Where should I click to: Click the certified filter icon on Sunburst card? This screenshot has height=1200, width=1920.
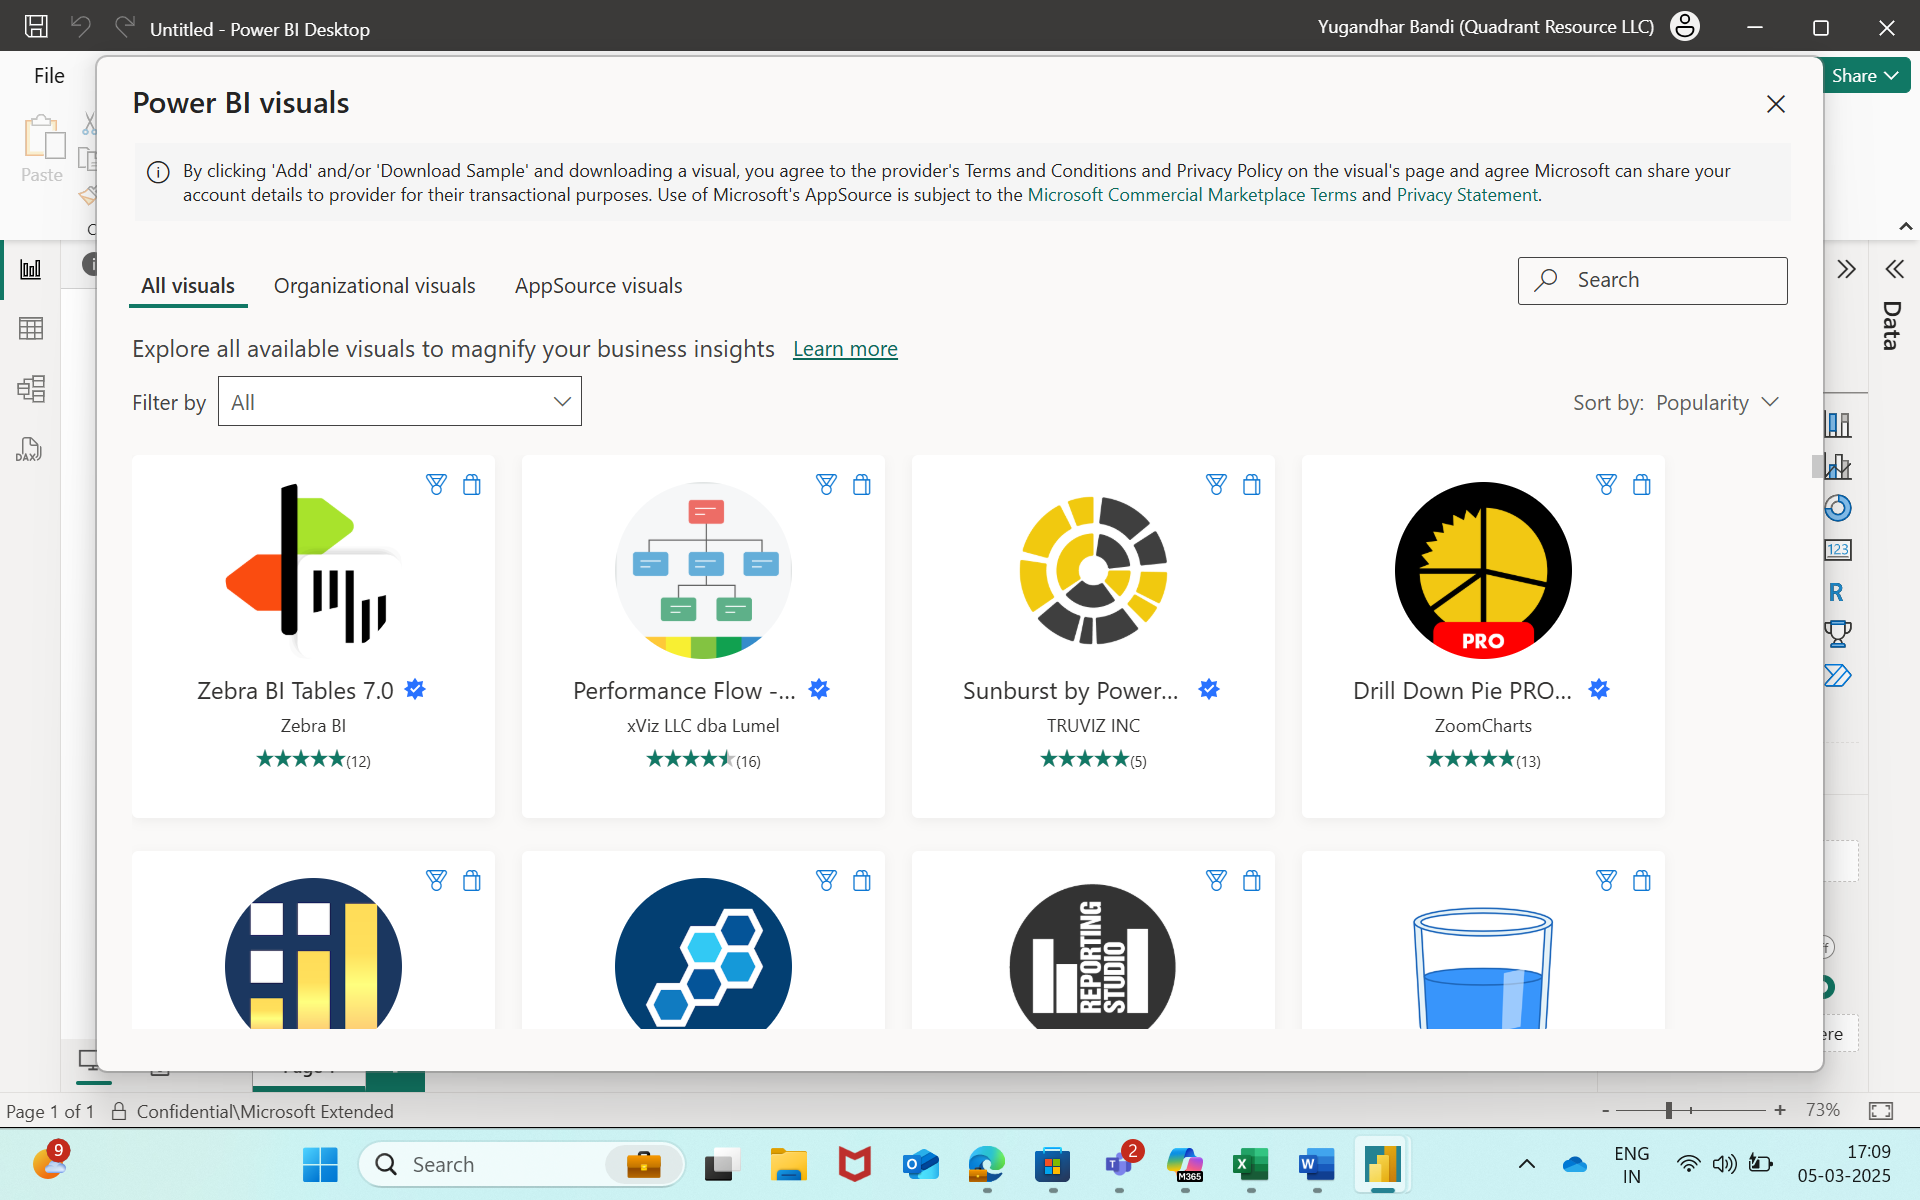[x=1216, y=485]
